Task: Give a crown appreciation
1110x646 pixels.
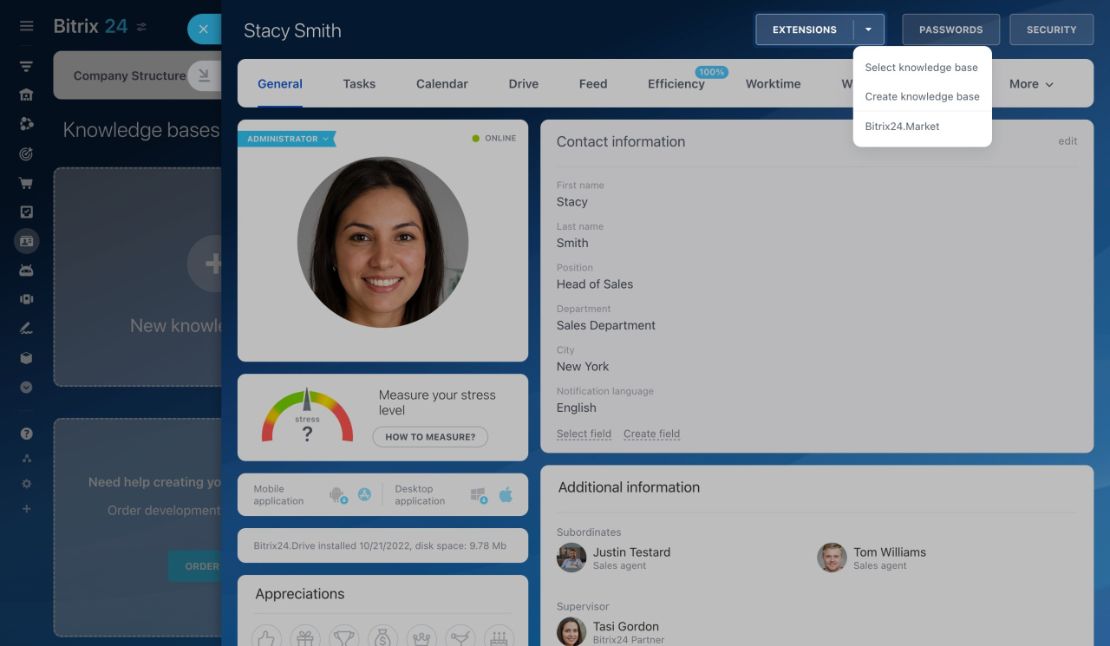Action: (x=421, y=638)
